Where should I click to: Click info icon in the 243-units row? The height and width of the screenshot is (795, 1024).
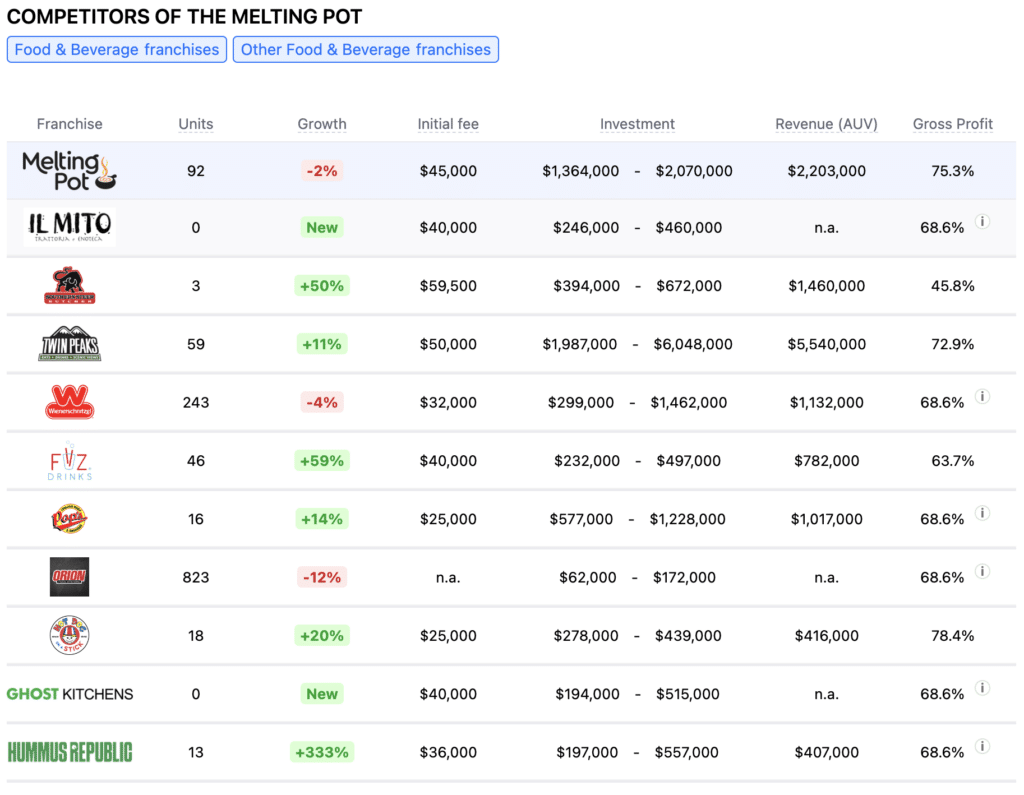click(x=982, y=397)
